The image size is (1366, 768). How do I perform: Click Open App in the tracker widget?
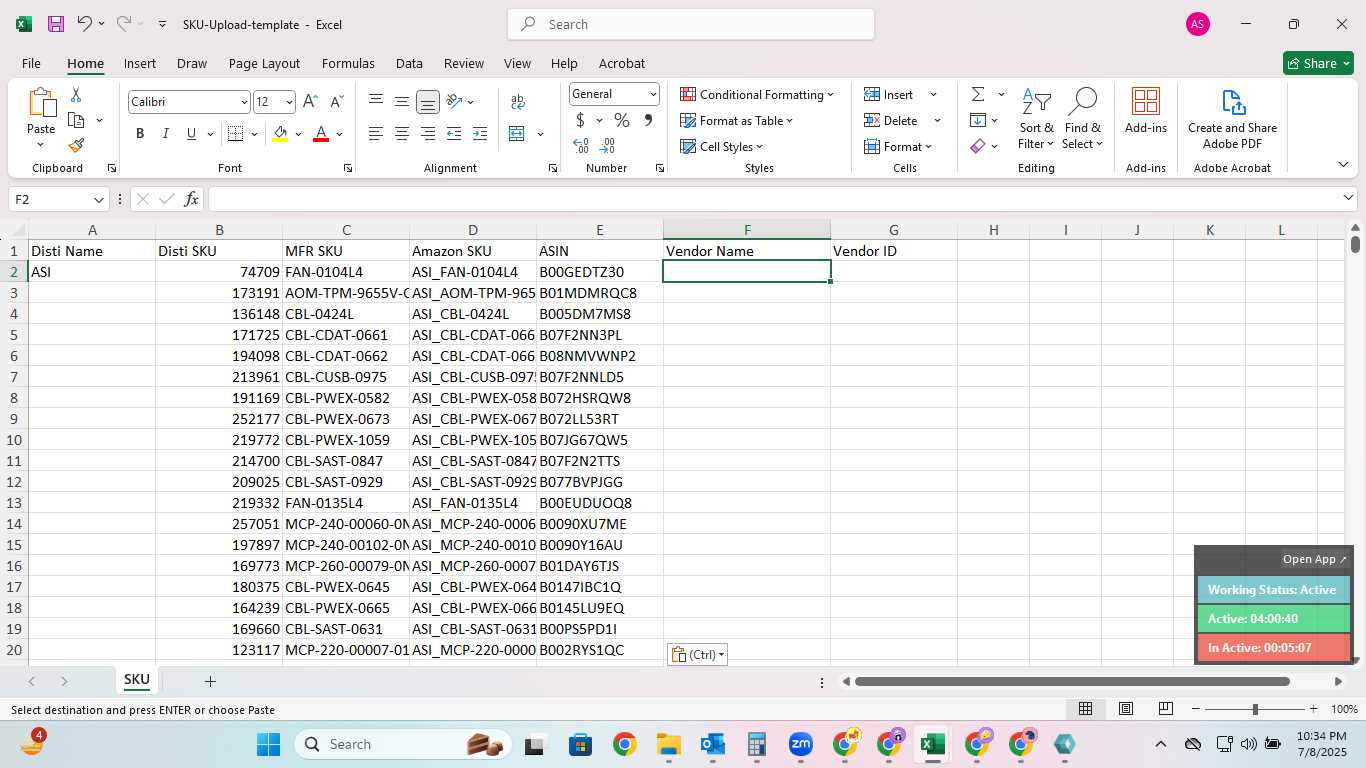1314,559
